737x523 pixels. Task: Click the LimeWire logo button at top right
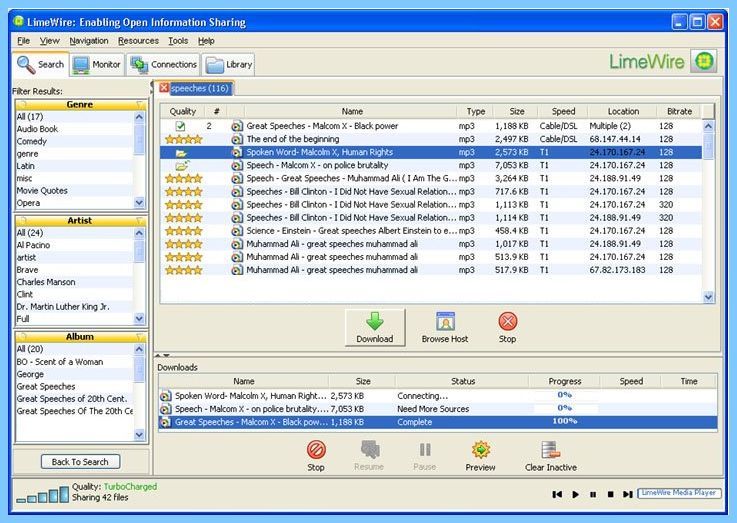(704, 61)
